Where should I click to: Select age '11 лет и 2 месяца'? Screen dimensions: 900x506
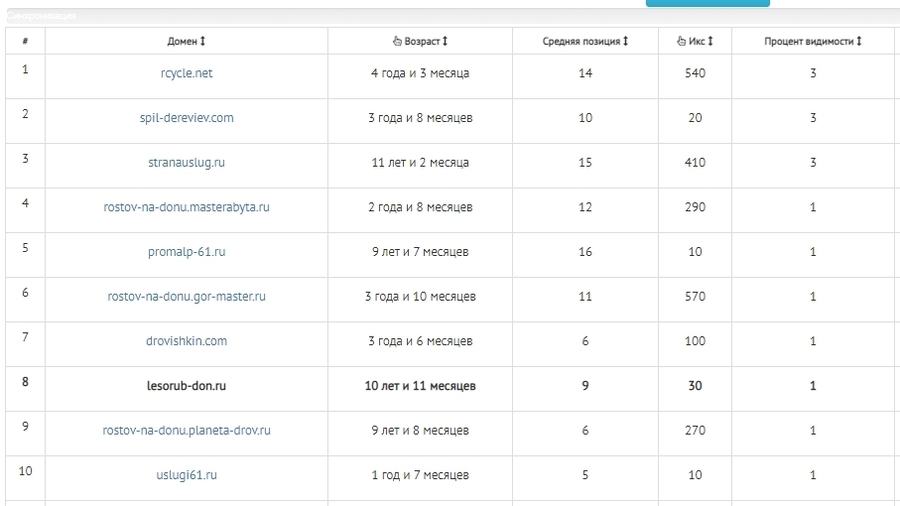420,163
